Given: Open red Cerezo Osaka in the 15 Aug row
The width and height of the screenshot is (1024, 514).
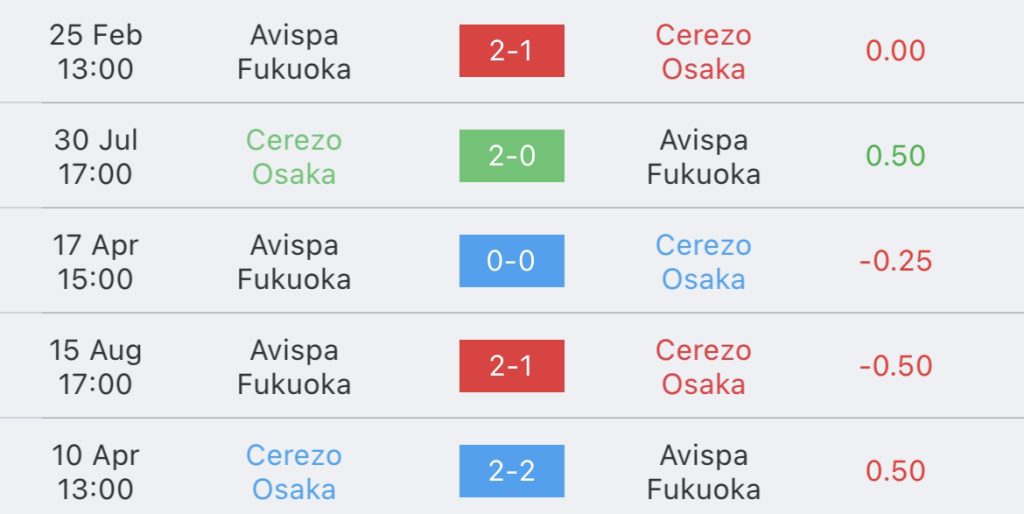Looking at the screenshot, I should coord(703,367).
